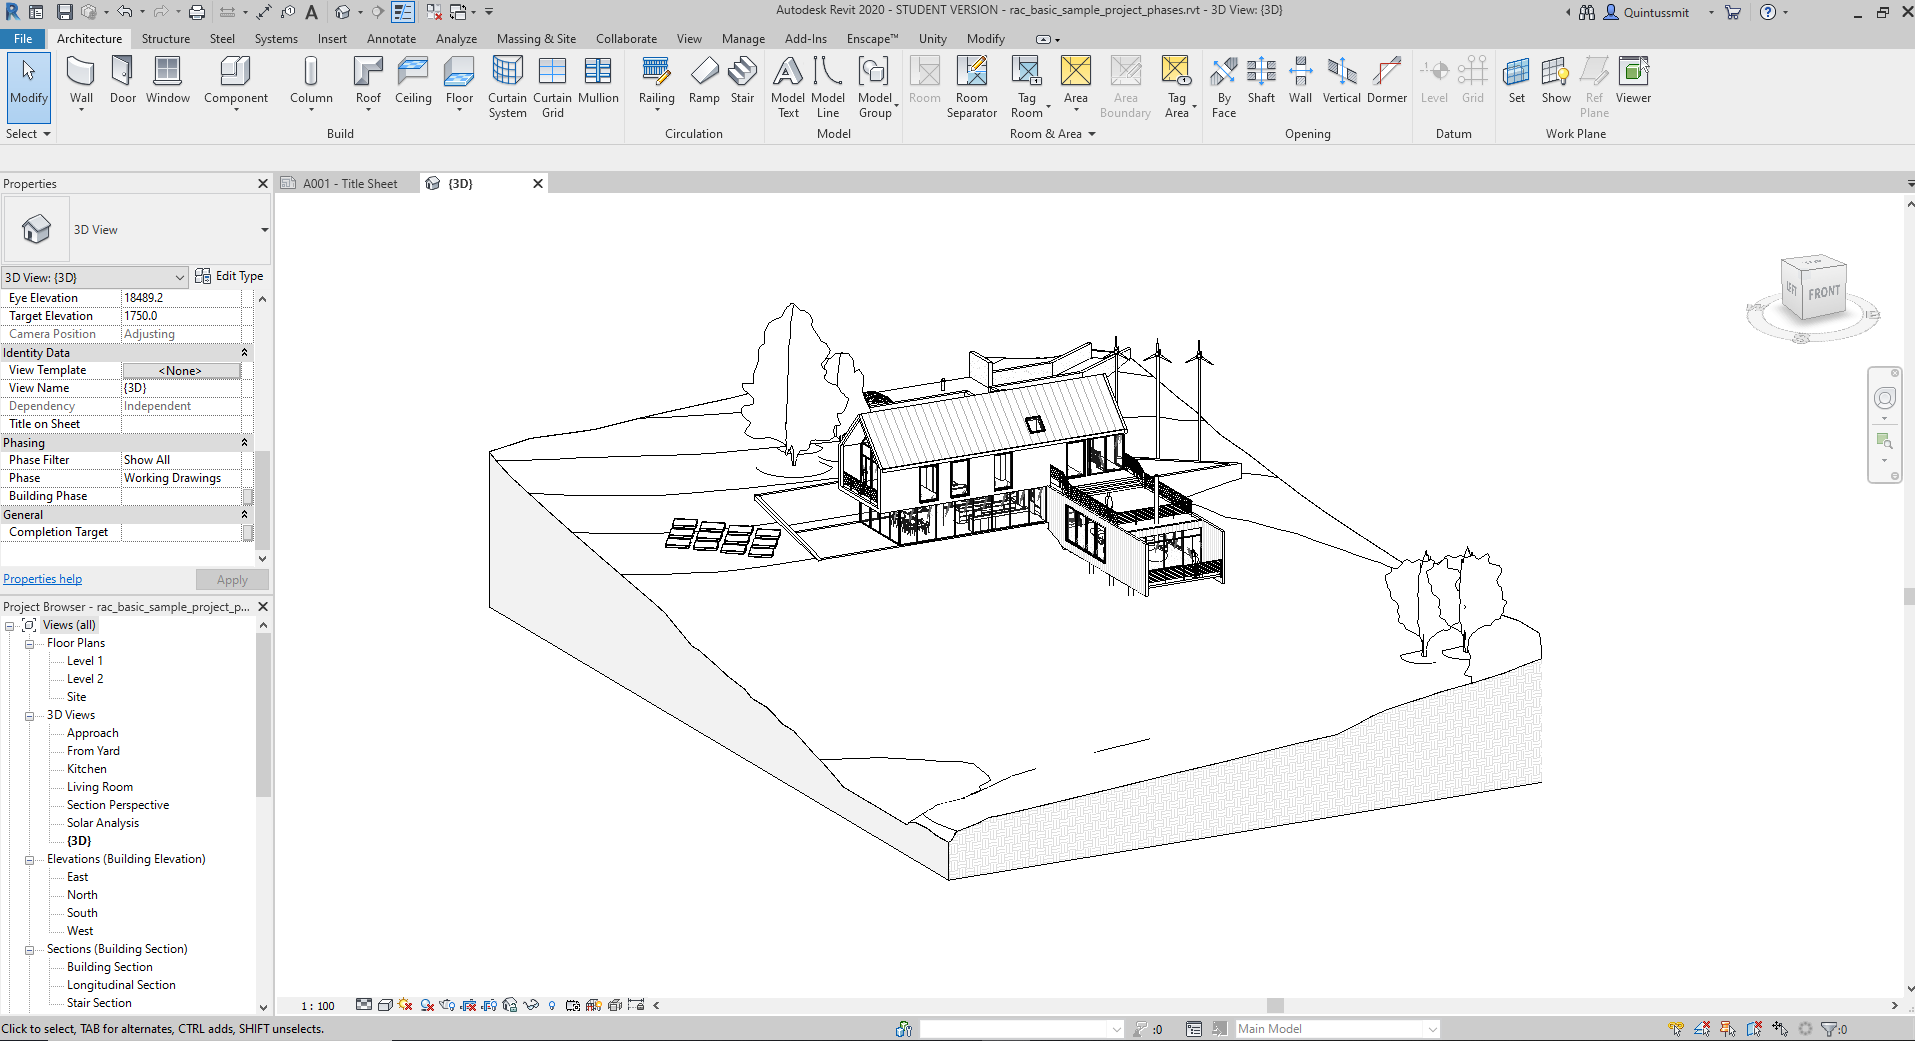Click the 1 : 100 view scale
Screen dimensions: 1915x1041
pos(318,1006)
